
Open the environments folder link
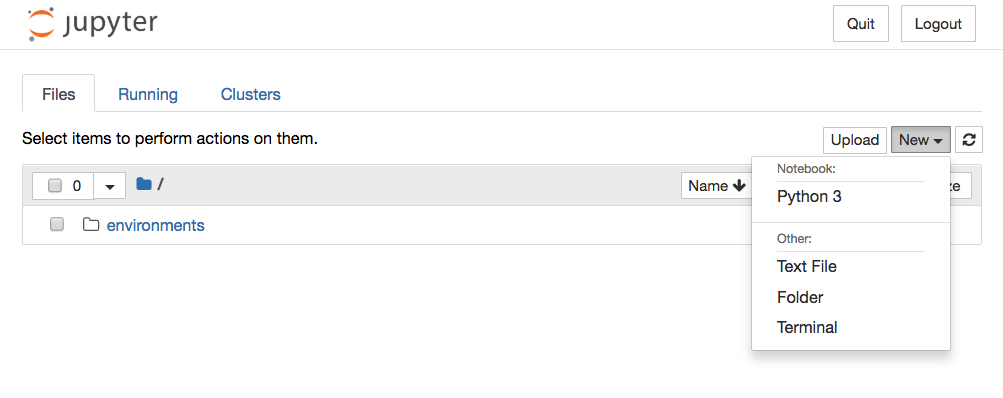(155, 225)
